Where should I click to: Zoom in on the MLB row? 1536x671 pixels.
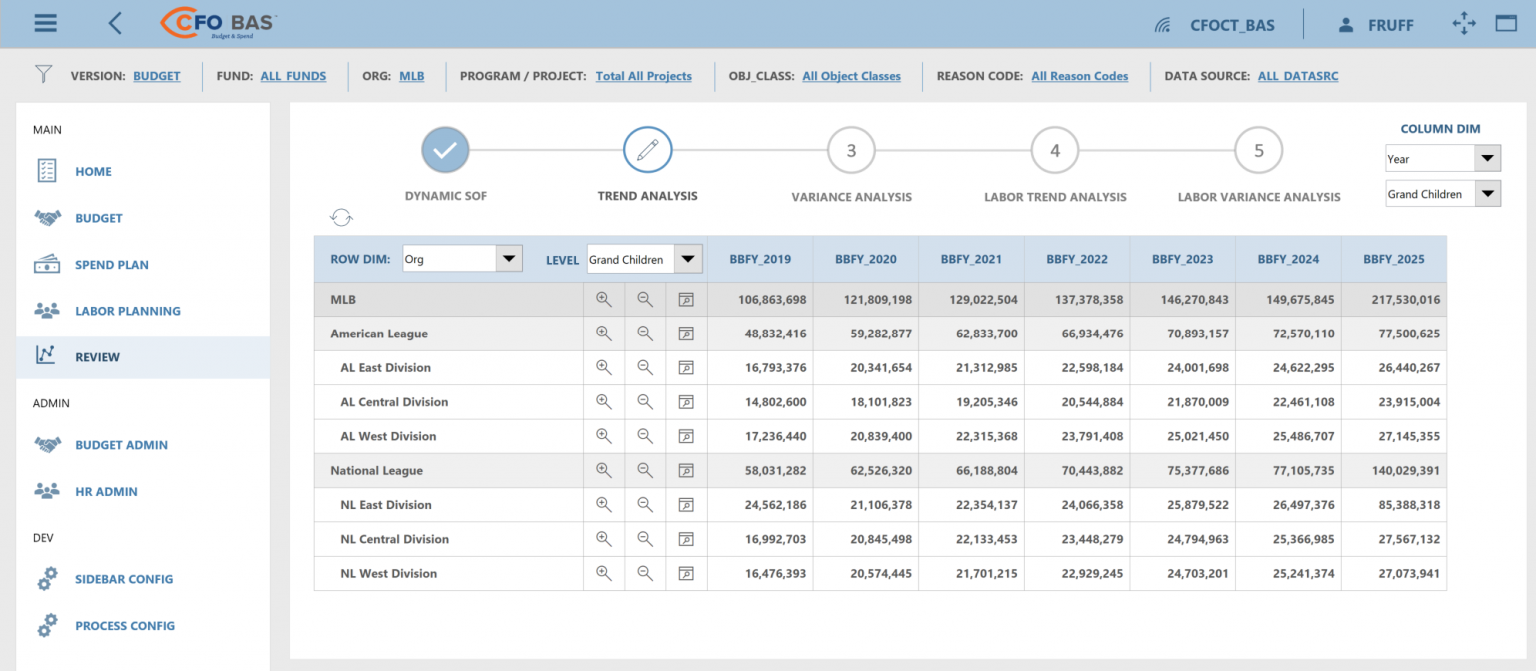tap(603, 299)
